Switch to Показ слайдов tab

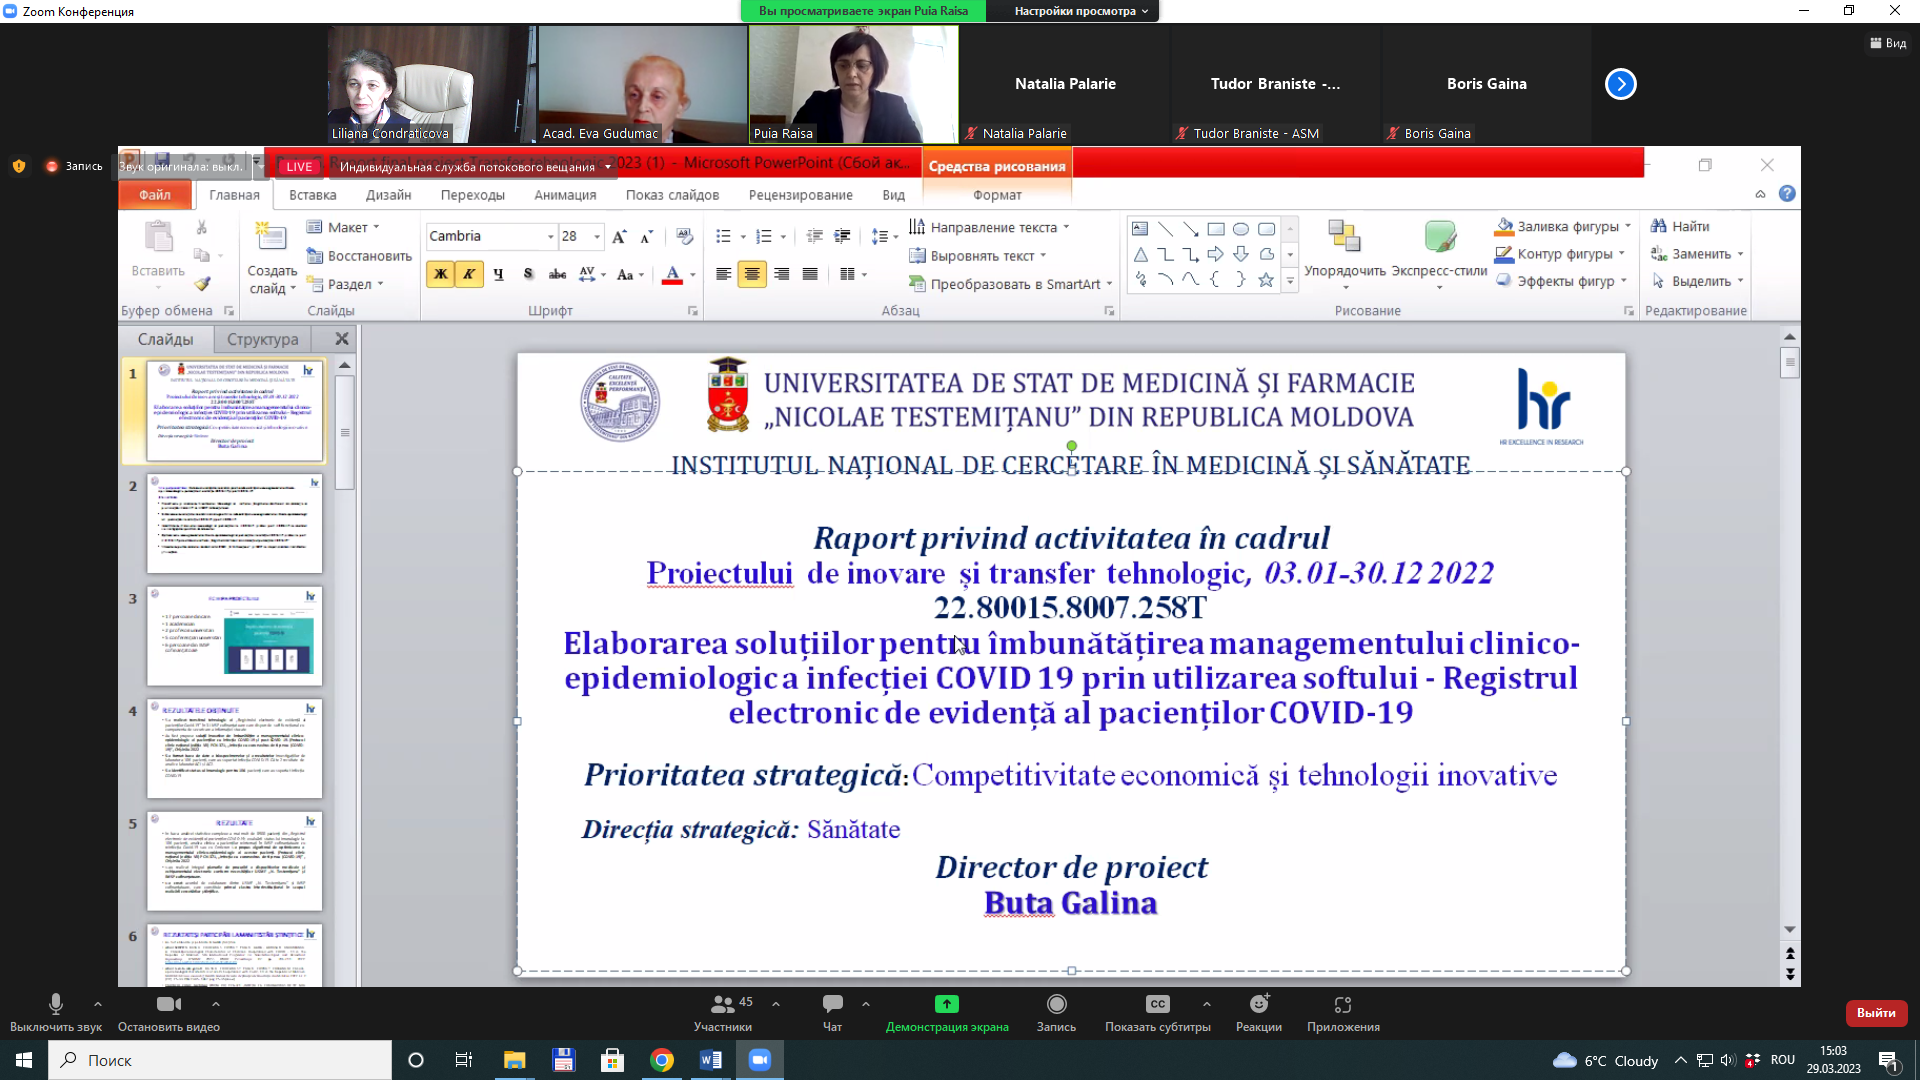[672, 195]
